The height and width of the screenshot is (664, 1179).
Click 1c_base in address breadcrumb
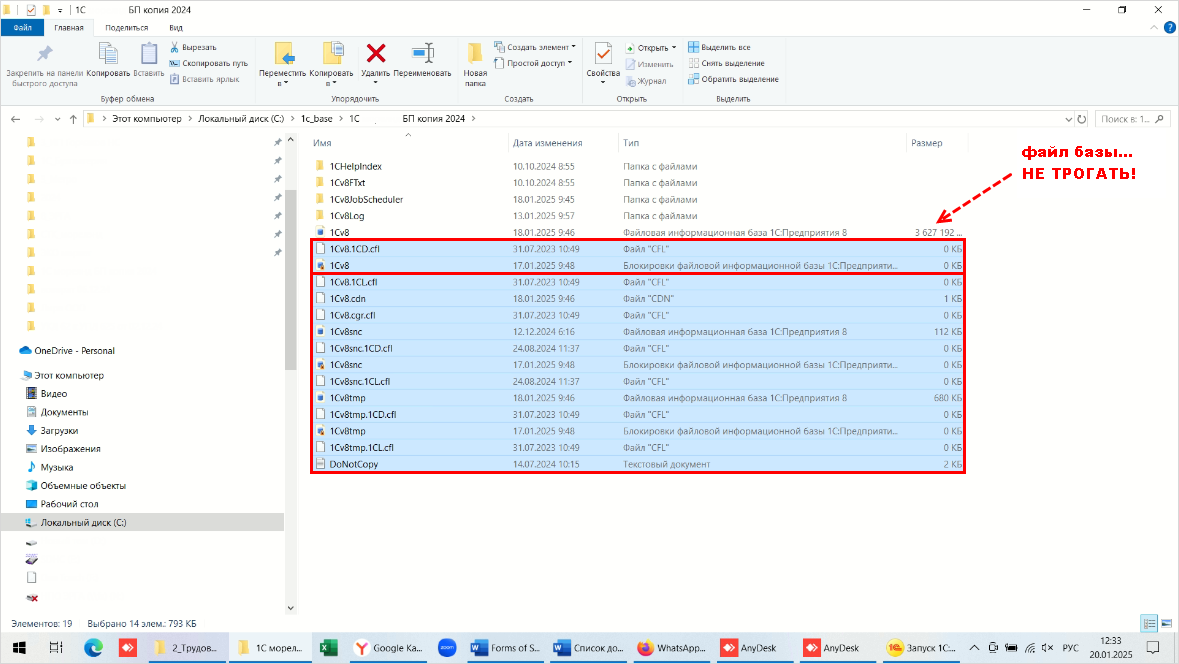[317, 119]
